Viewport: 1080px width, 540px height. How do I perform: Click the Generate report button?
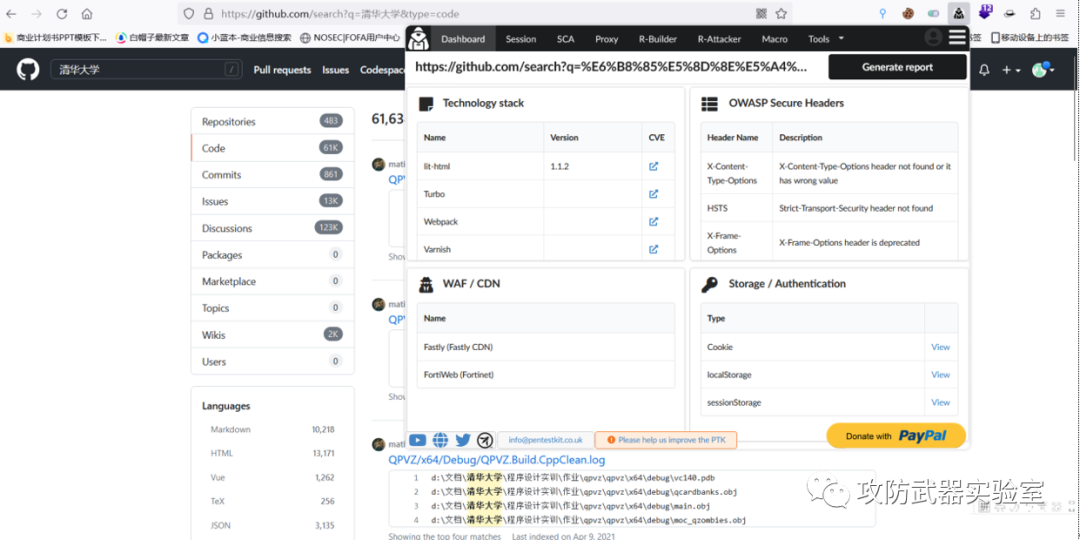[897, 67]
